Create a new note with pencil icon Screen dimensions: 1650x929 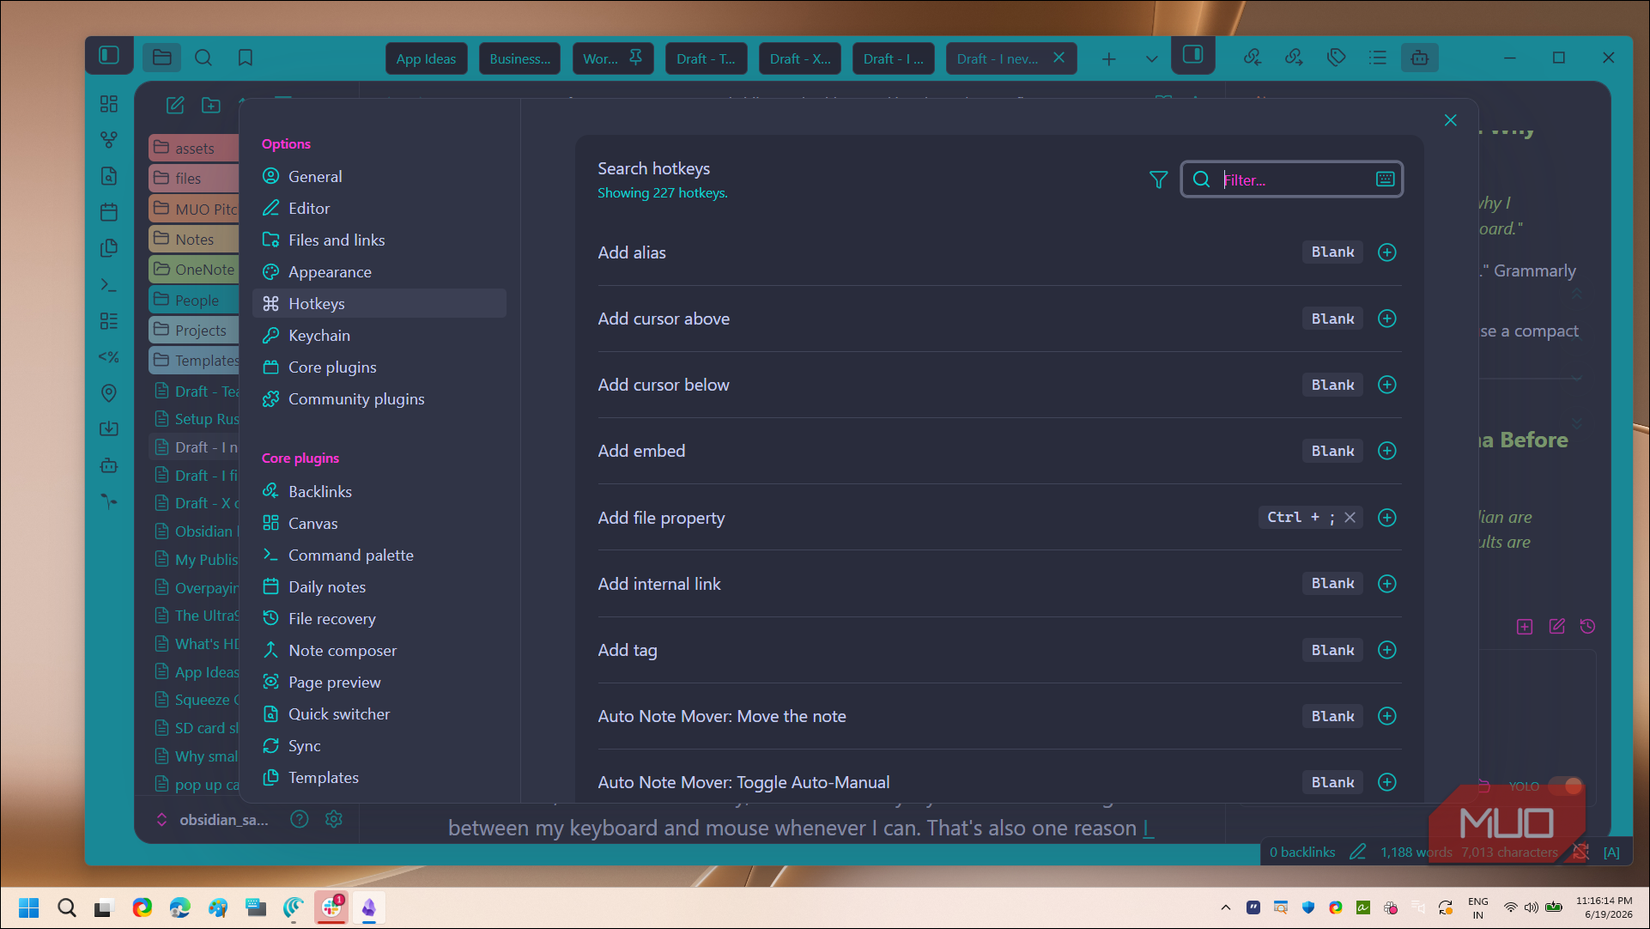[175, 105]
